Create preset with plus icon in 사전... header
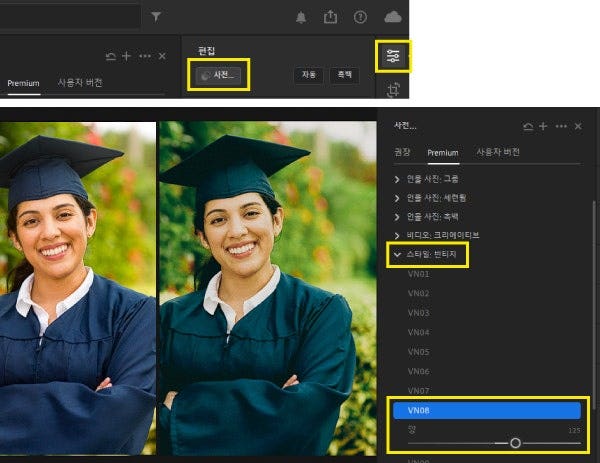 [x=543, y=126]
